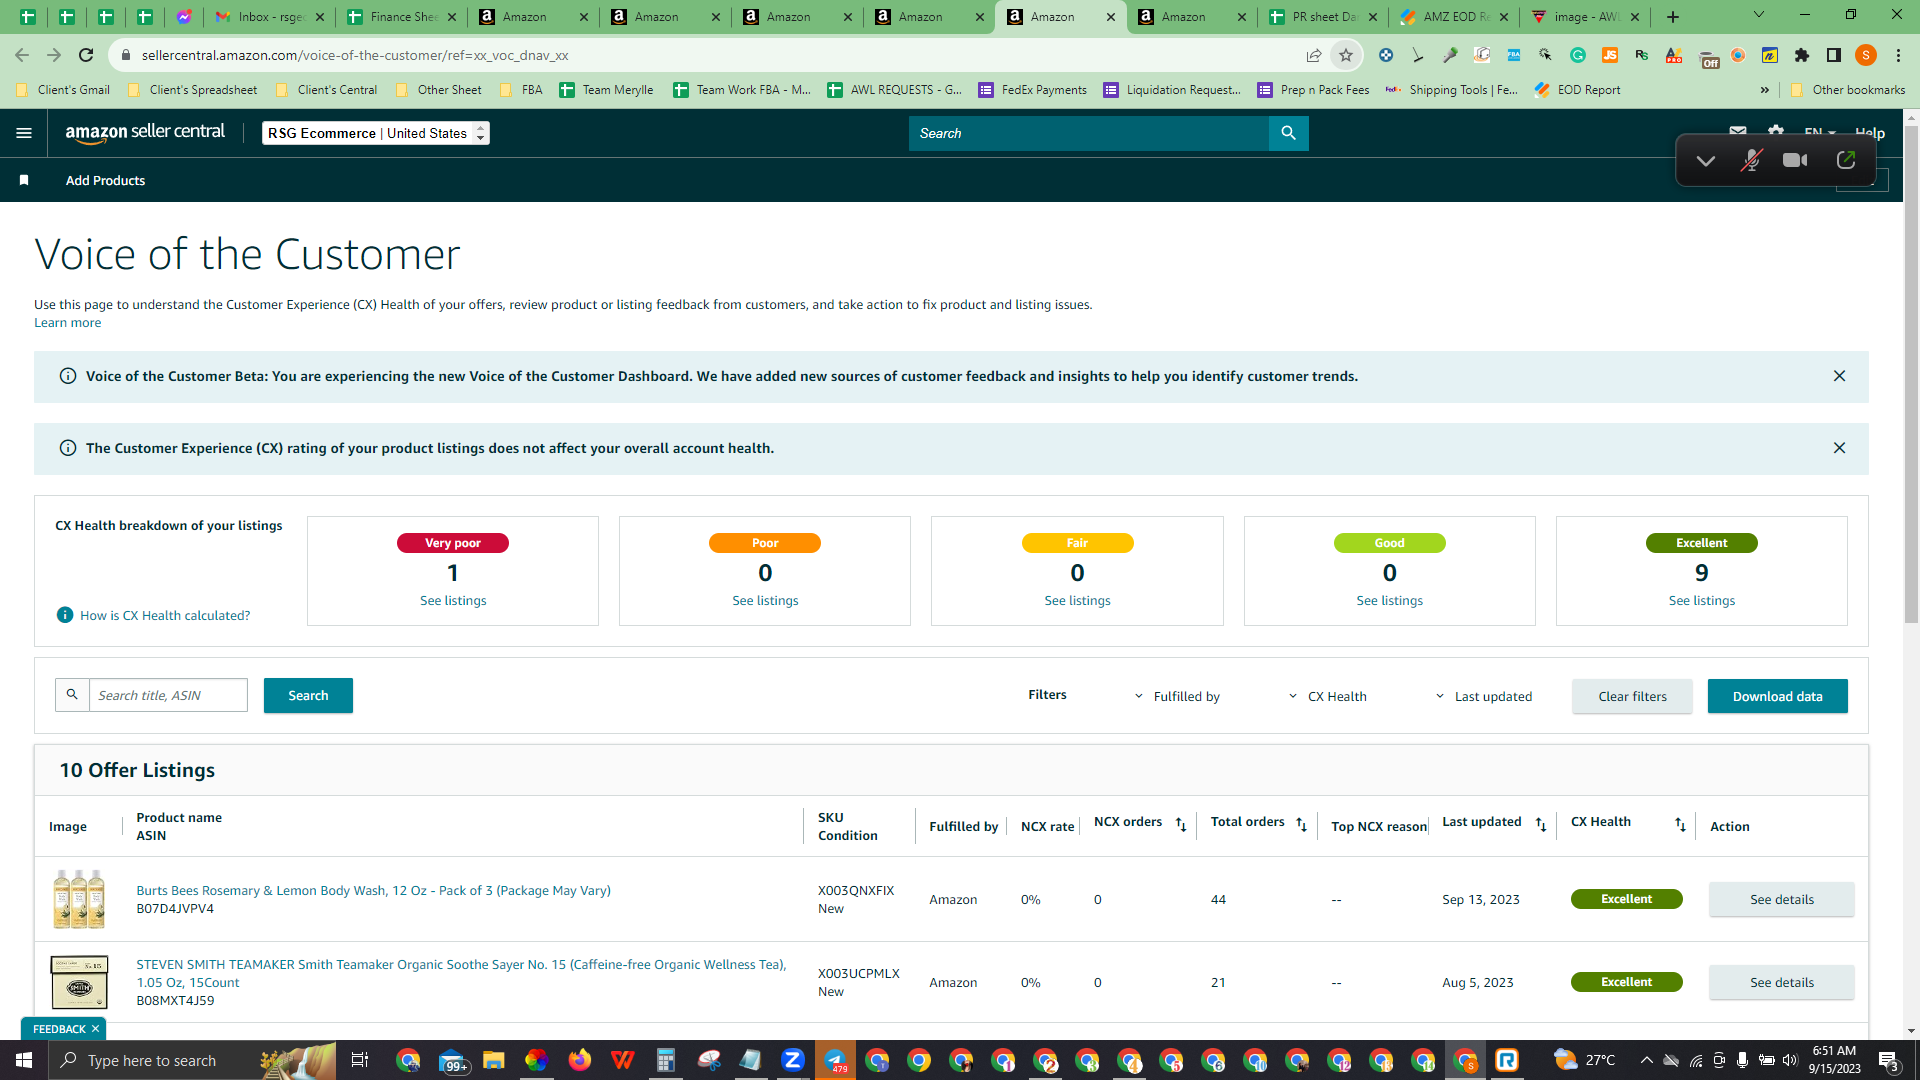
Task: Toggle the camera in the call overlay
Action: (x=1795, y=160)
